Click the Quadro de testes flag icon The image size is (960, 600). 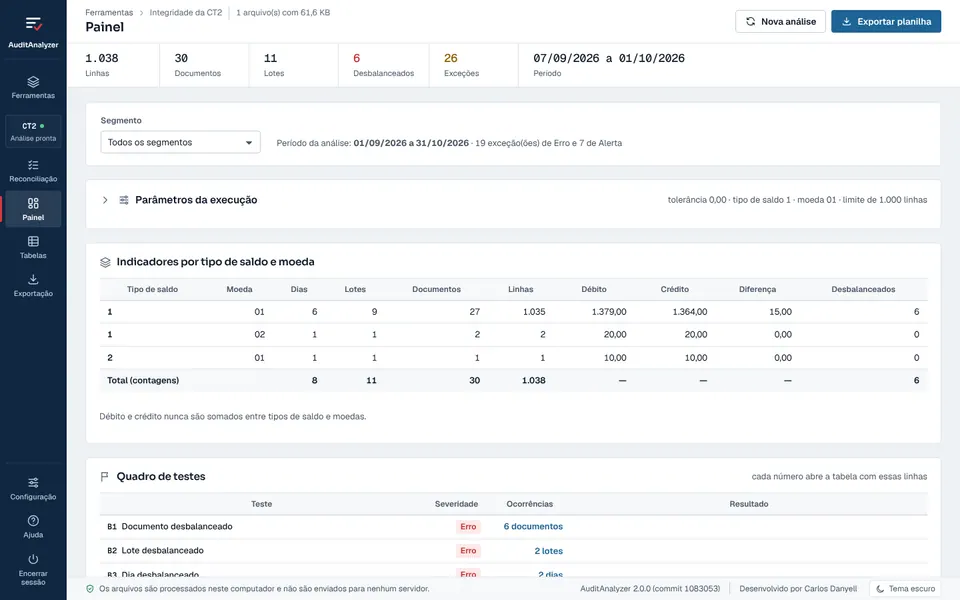[x=105, y=476]
